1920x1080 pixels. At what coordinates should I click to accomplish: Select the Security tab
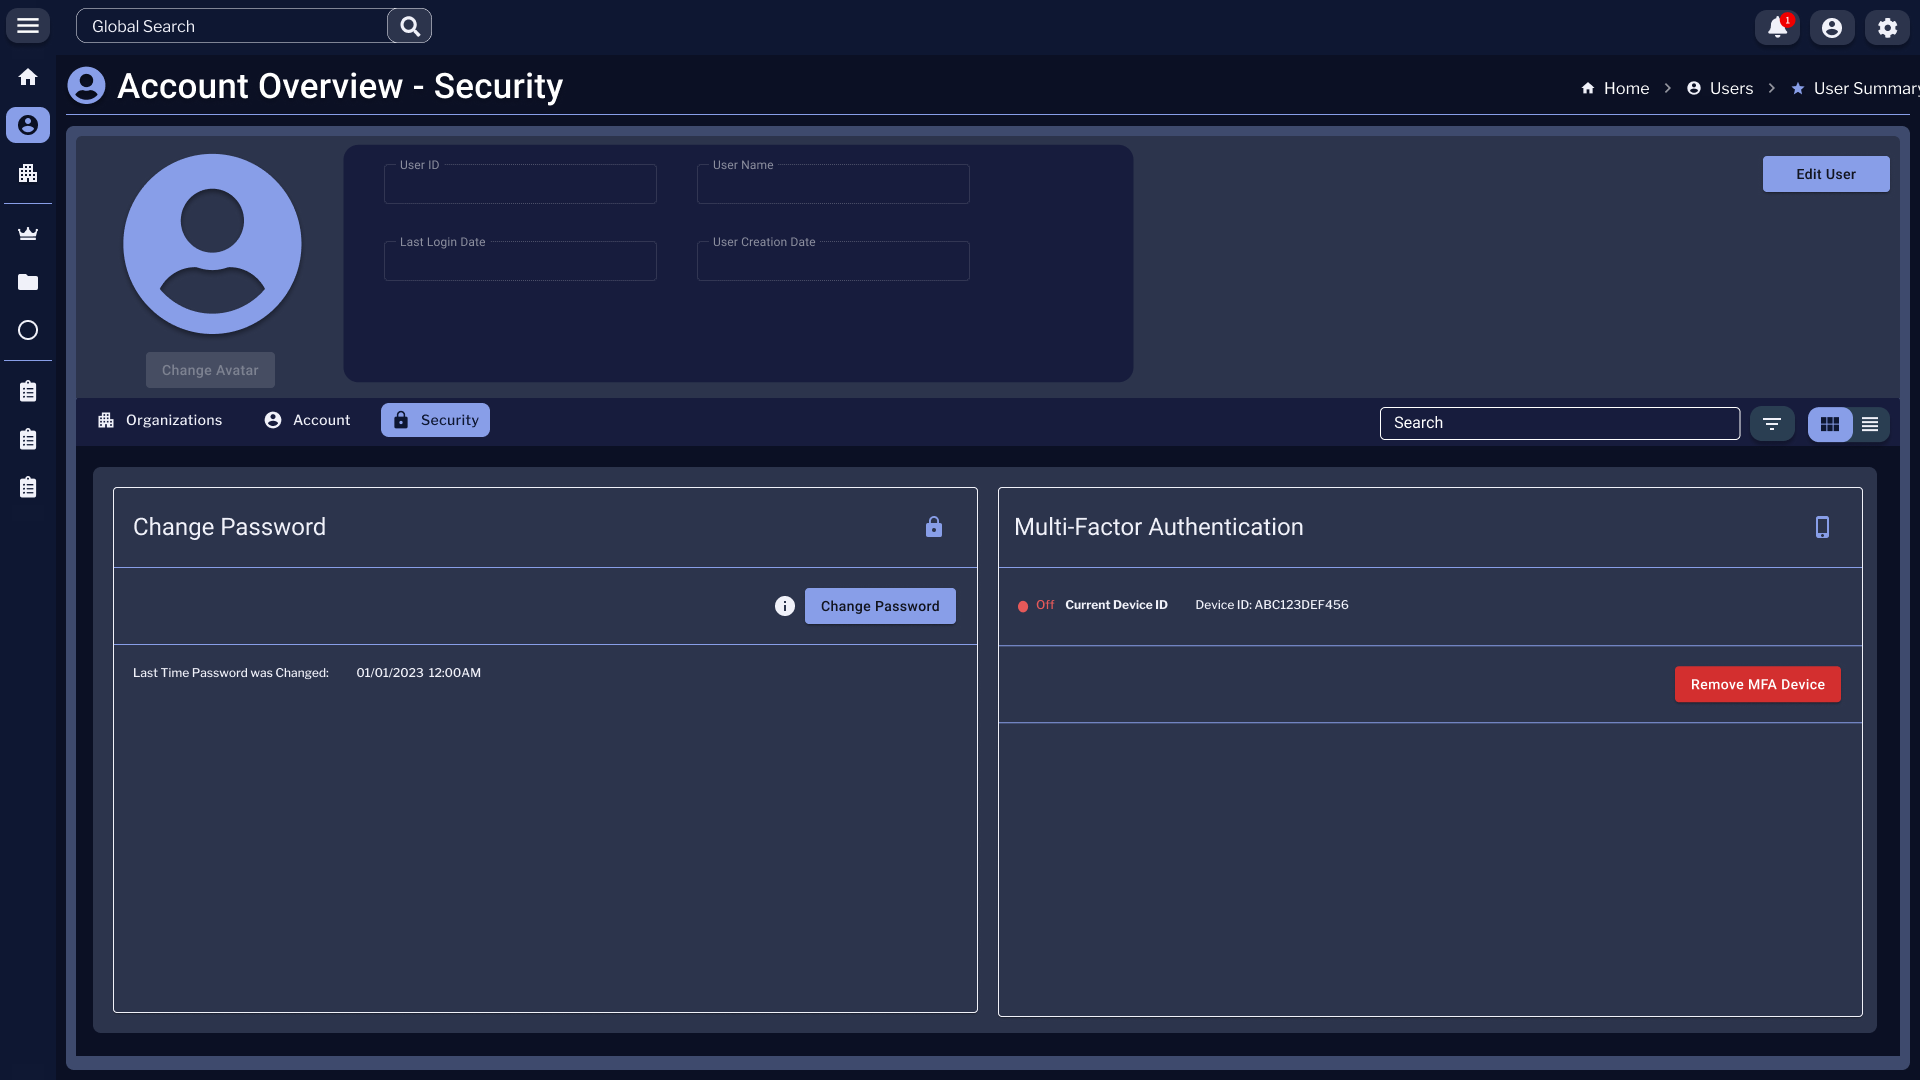[x=435, y=420]
